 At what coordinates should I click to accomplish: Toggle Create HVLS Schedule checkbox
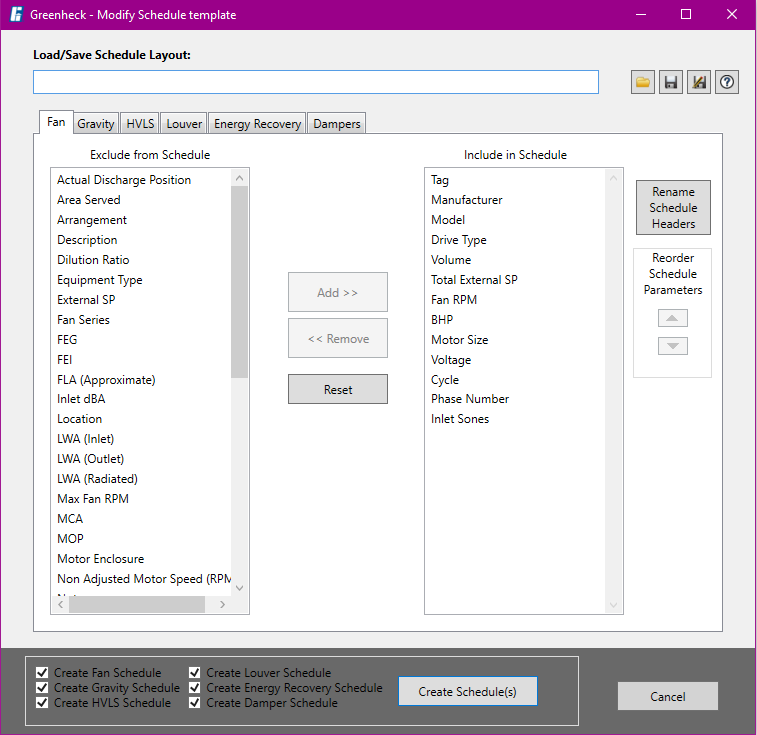[x=42, y=702]
